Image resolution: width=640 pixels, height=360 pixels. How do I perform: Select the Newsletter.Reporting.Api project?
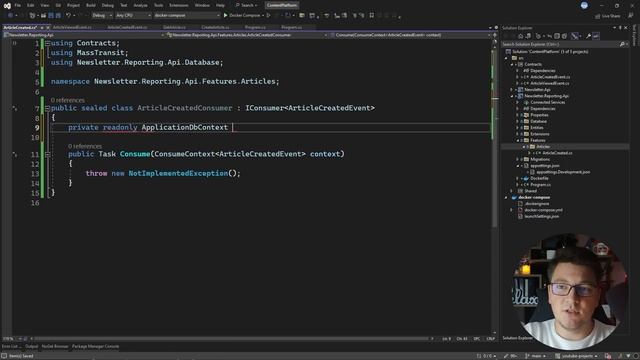pos(546,96)
